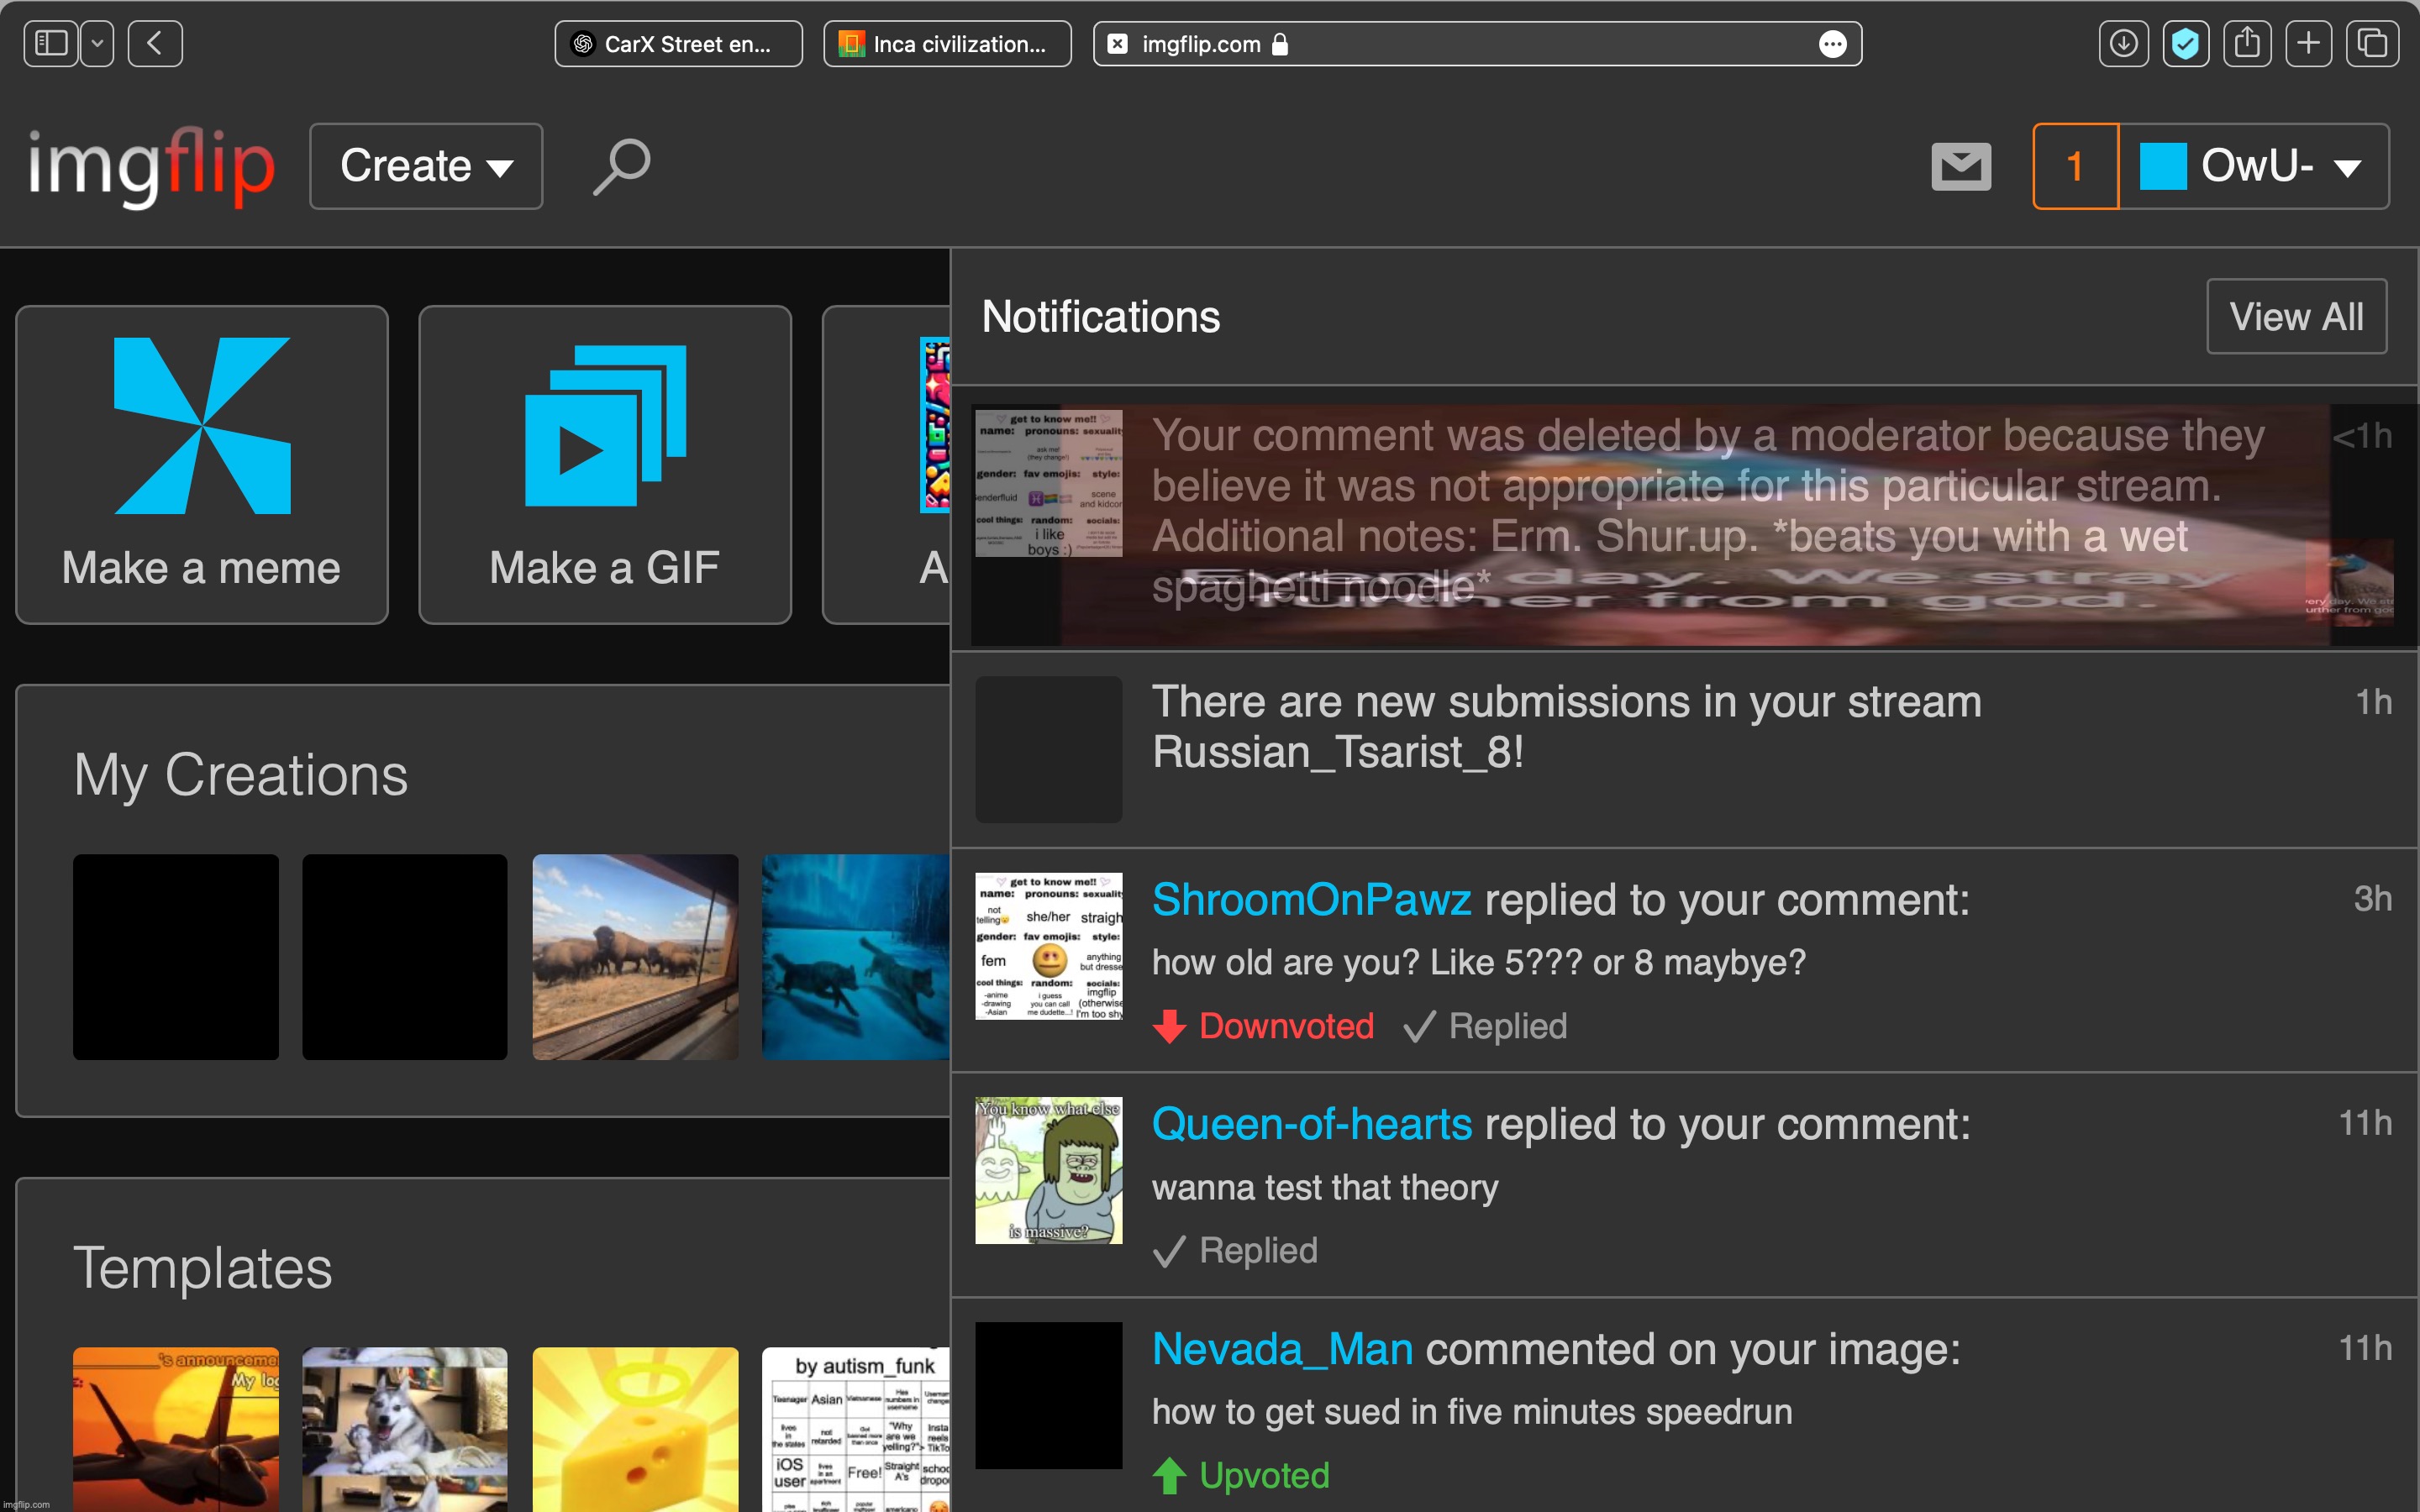Click the "wanna test that theory" reply
The width and height of the screenshot is (2420, 1512).
point(1325,1188)
